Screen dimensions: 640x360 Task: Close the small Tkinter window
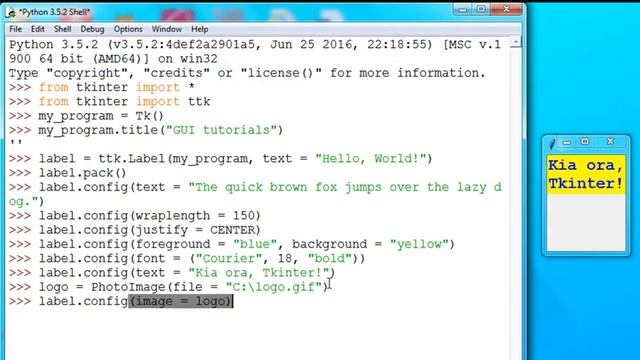click(611, 141)
